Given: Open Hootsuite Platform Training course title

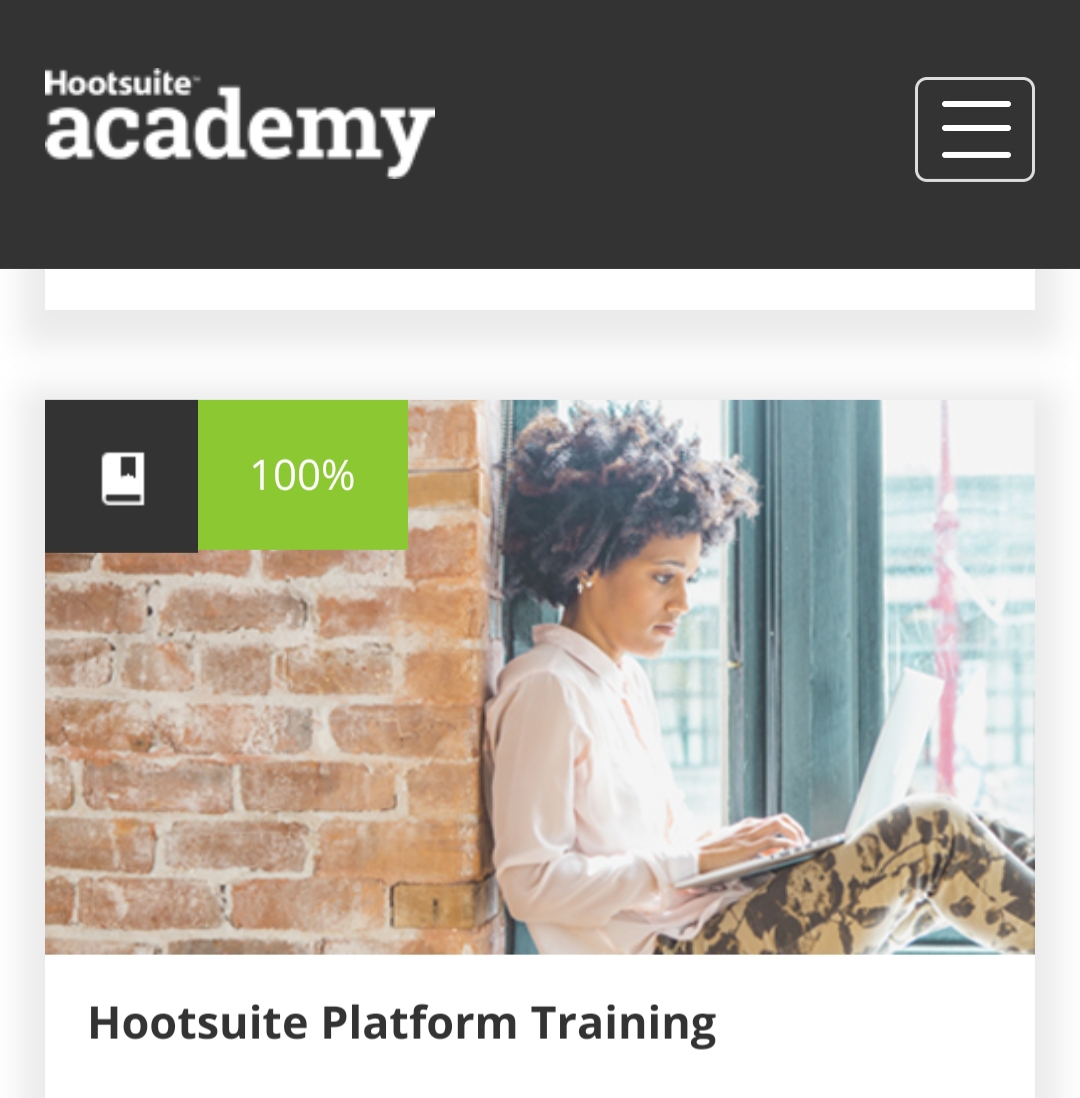Looking at the screenshot, I should pyautogui.click(x=402, y=1023).
